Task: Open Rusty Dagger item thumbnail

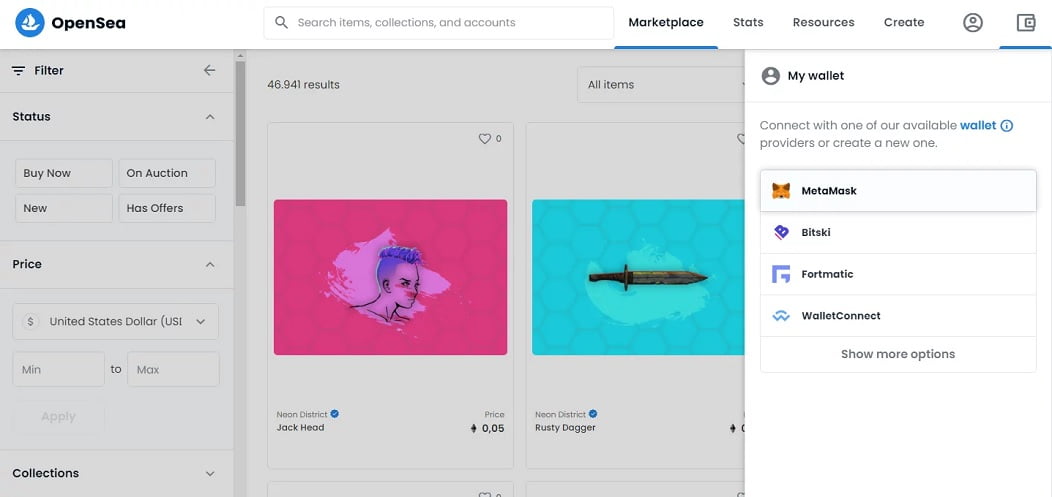Action: (638, 277)
